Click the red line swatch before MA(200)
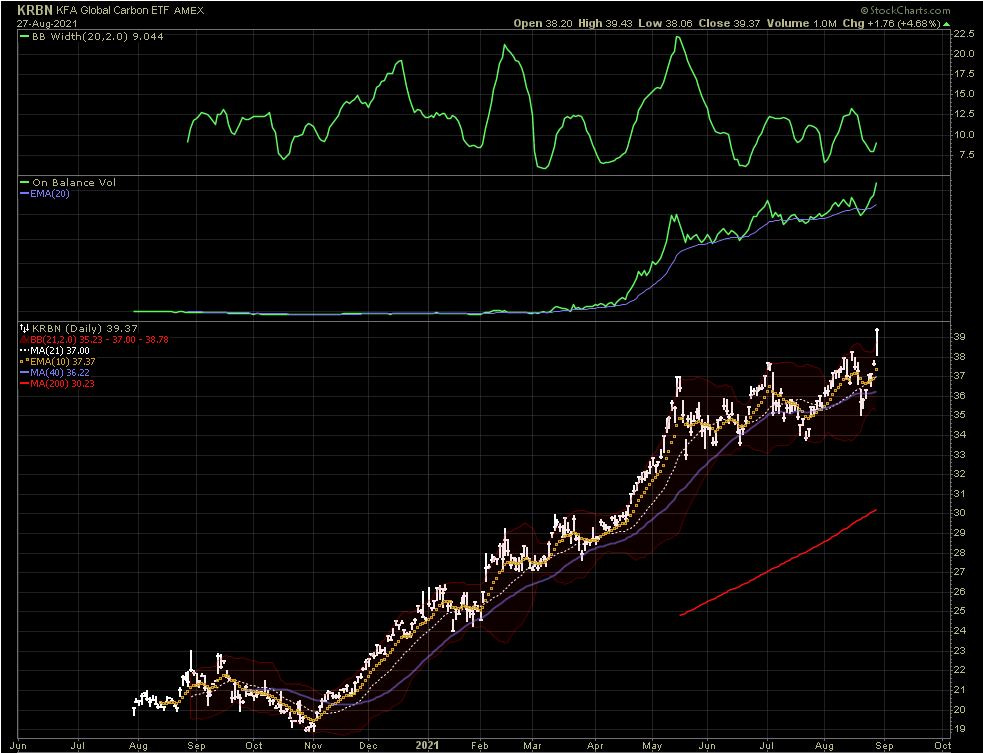The height and width of the screenshot is (753, 983). point(24,384)
